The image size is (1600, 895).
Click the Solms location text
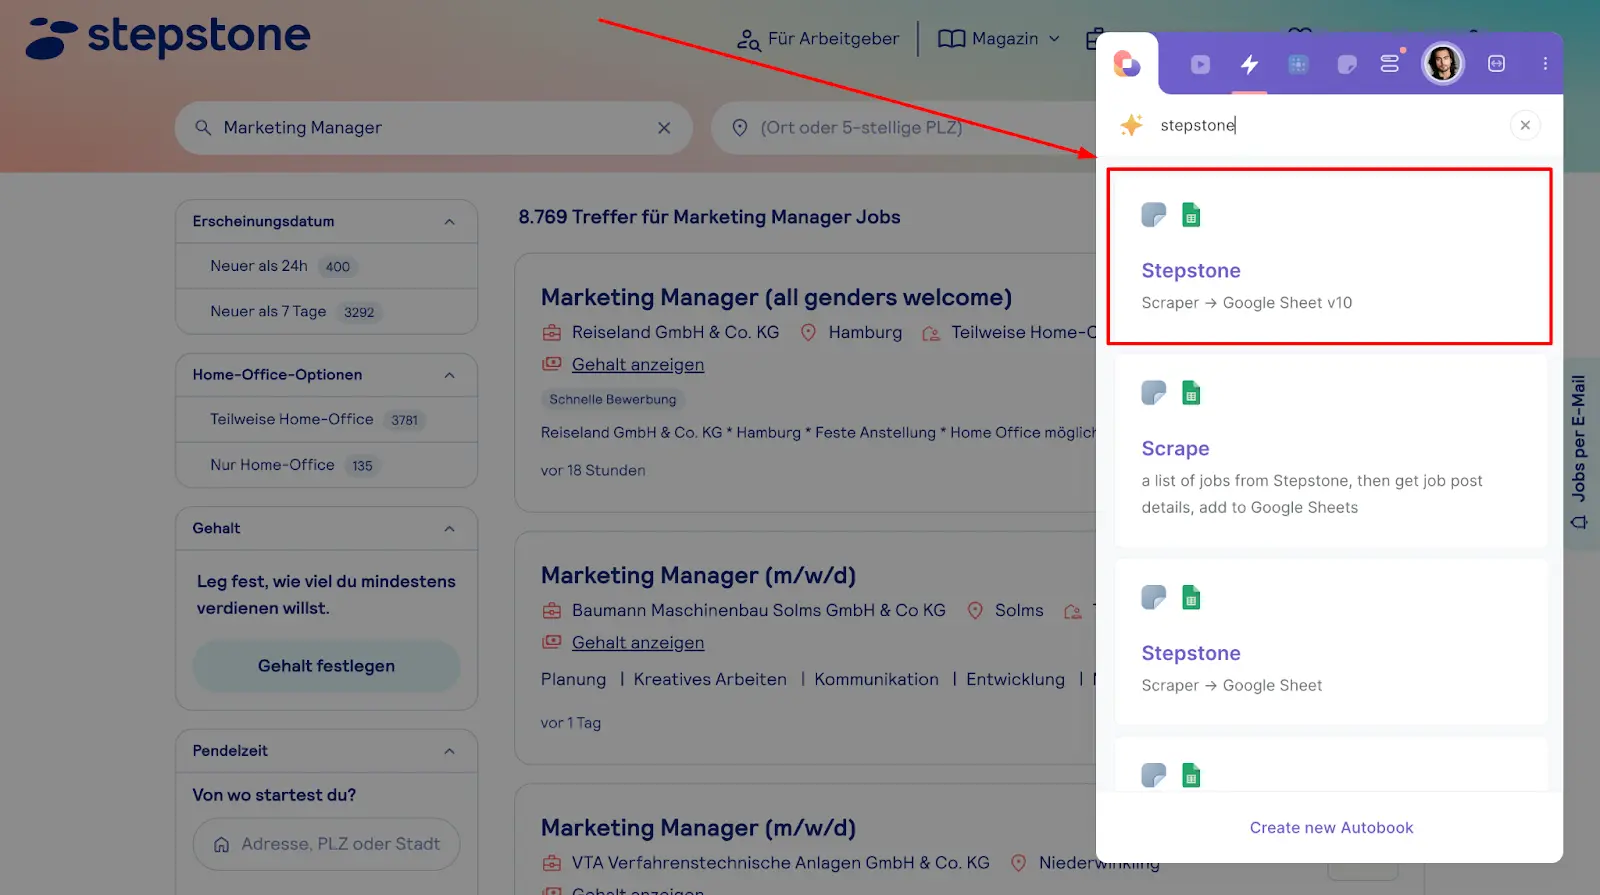(1019, 610)
